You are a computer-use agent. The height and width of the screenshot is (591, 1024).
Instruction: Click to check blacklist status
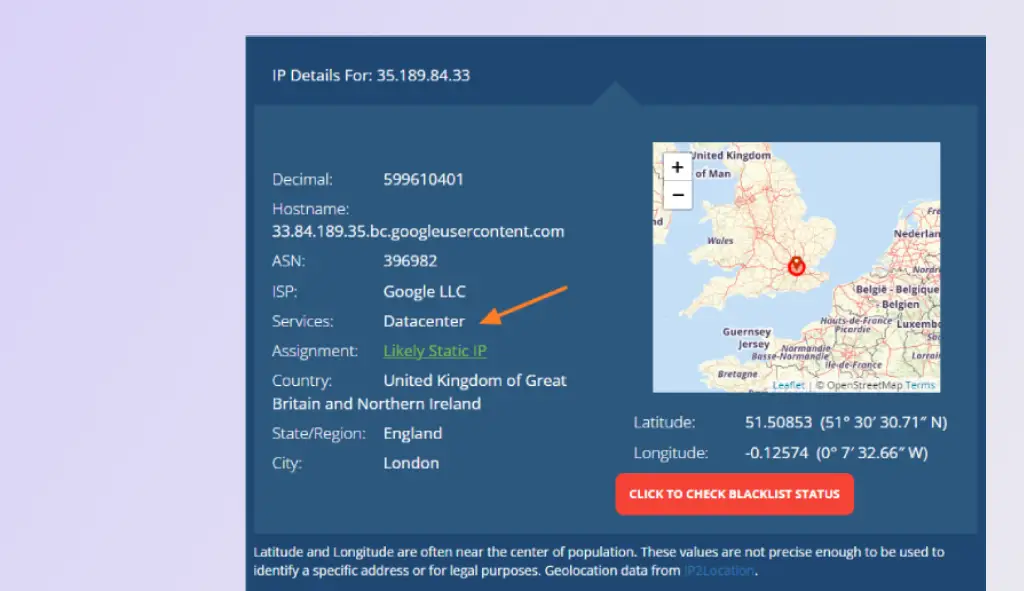734,493
